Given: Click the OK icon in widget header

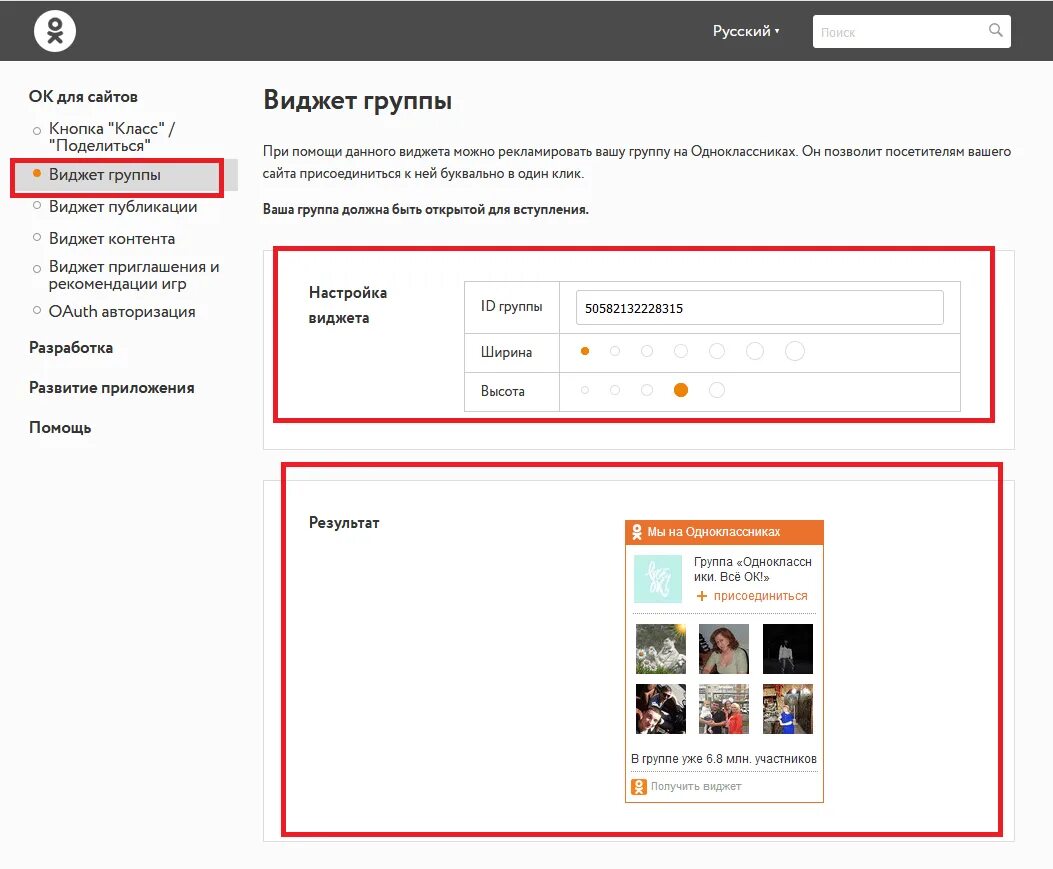Looking at the screenshot, I should (x=637, y=532).
